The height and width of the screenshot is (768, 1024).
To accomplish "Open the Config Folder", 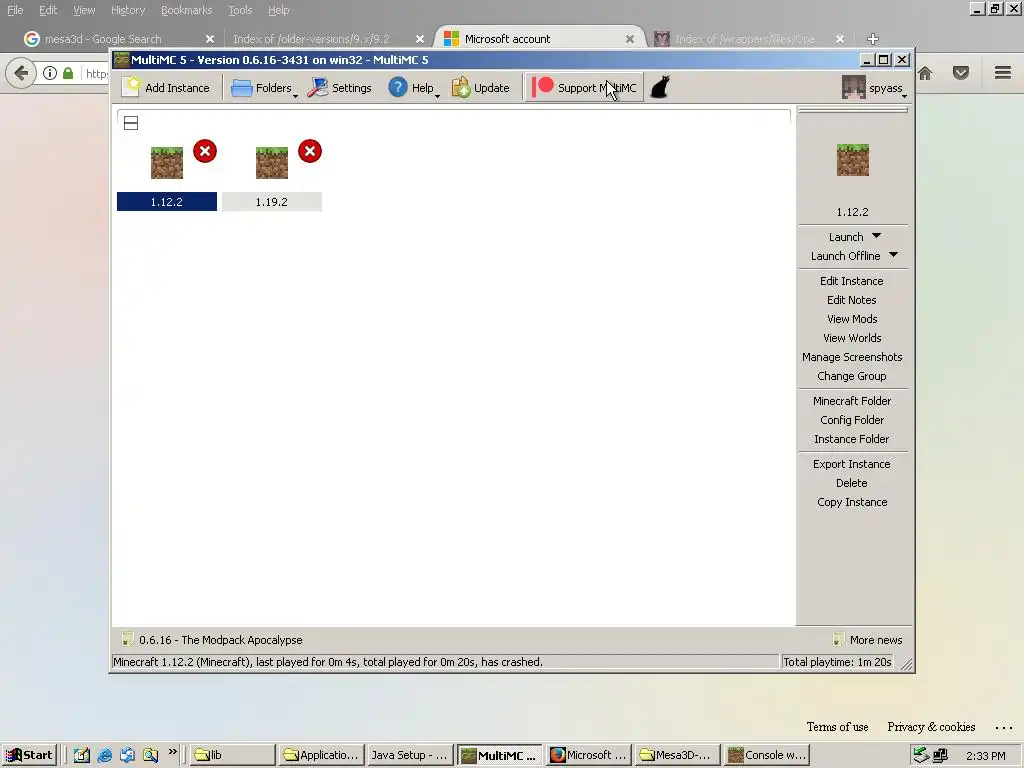I will coord(852,420).
